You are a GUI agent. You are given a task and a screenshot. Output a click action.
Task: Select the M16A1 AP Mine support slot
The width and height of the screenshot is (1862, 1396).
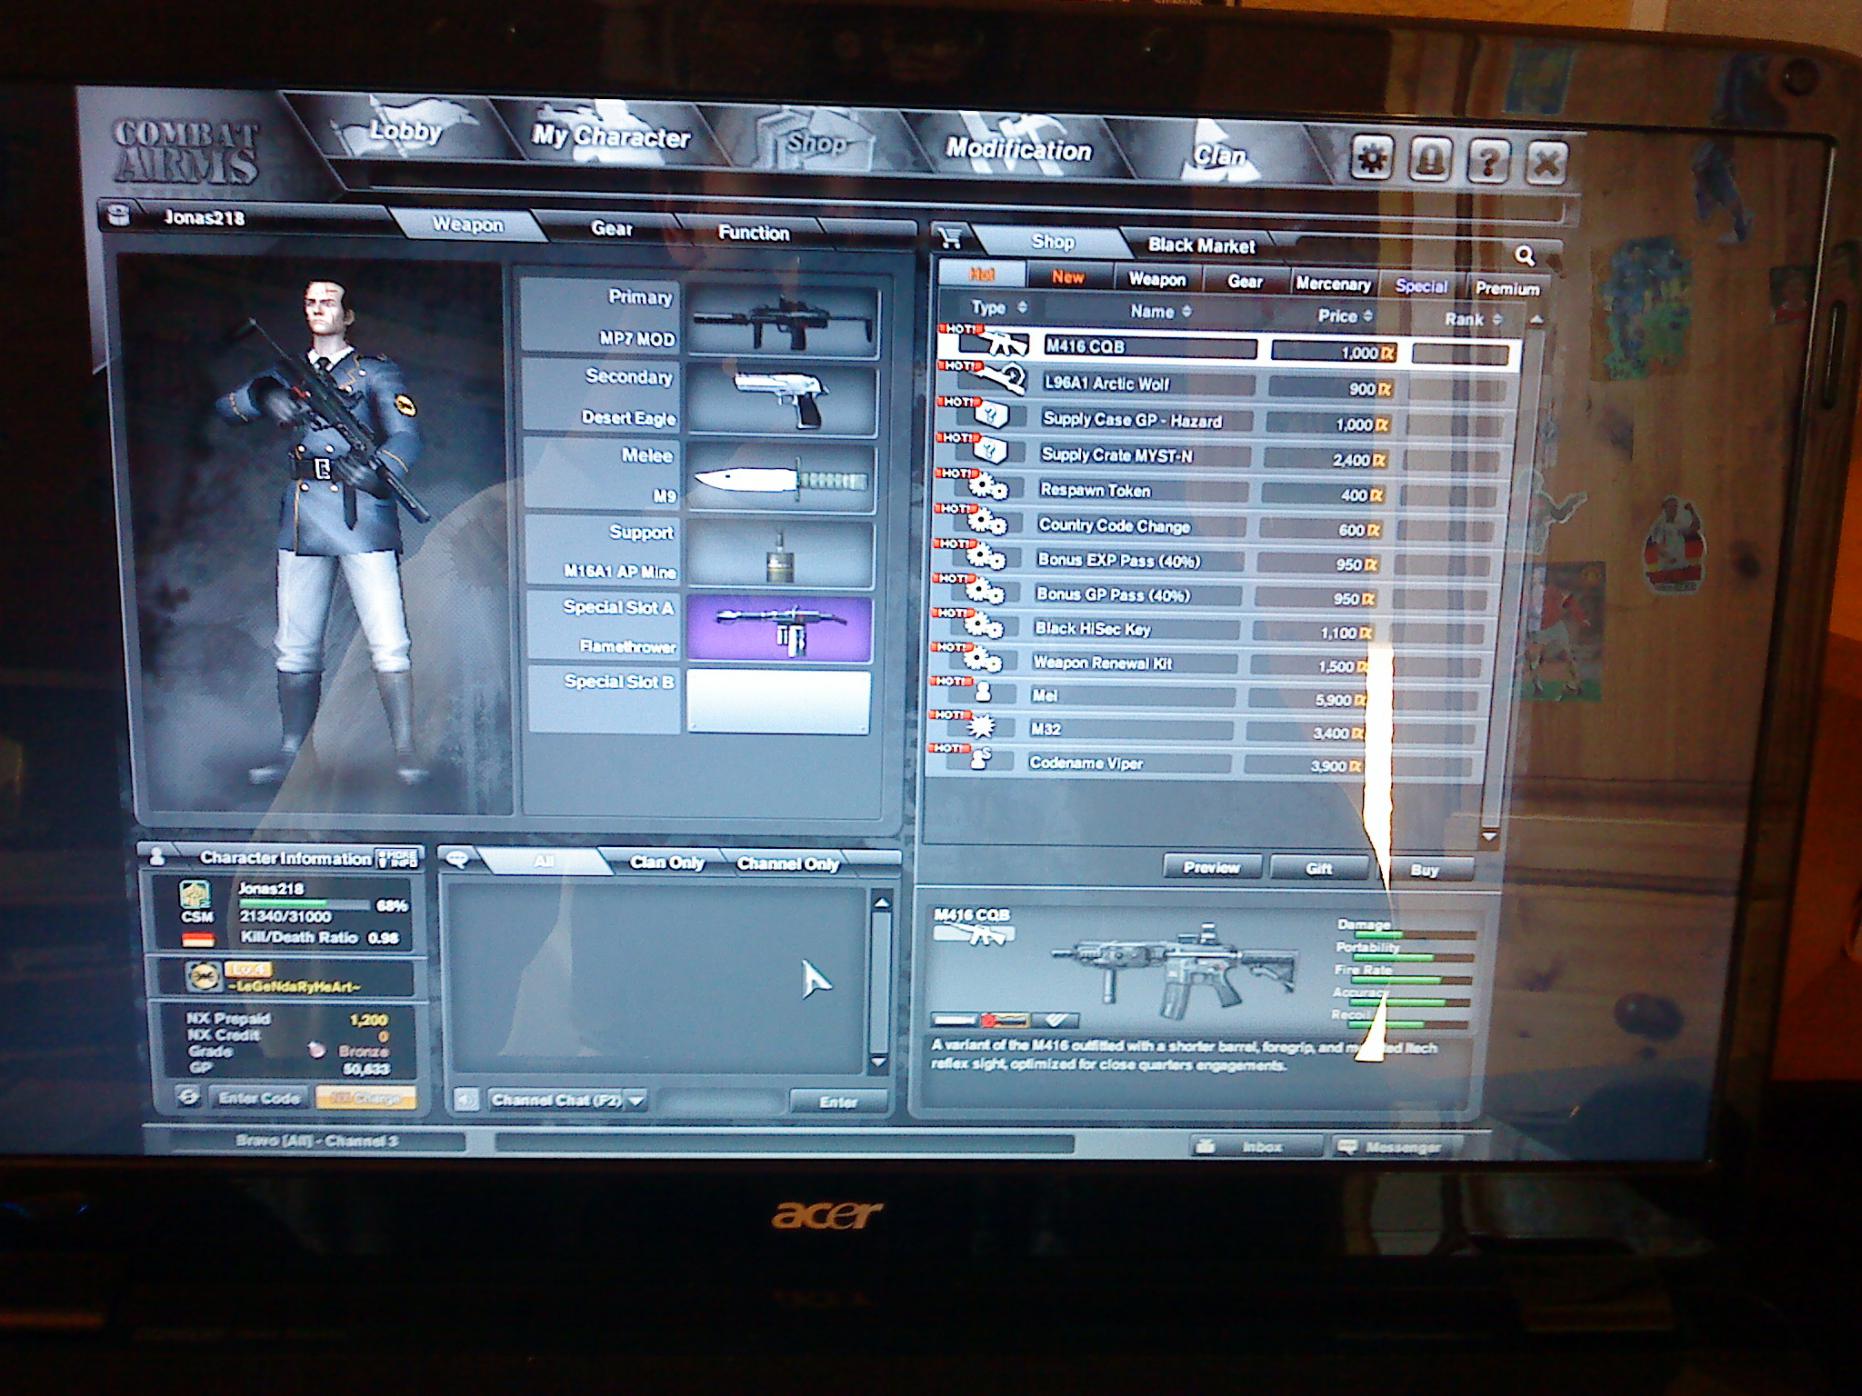[780, 554]
